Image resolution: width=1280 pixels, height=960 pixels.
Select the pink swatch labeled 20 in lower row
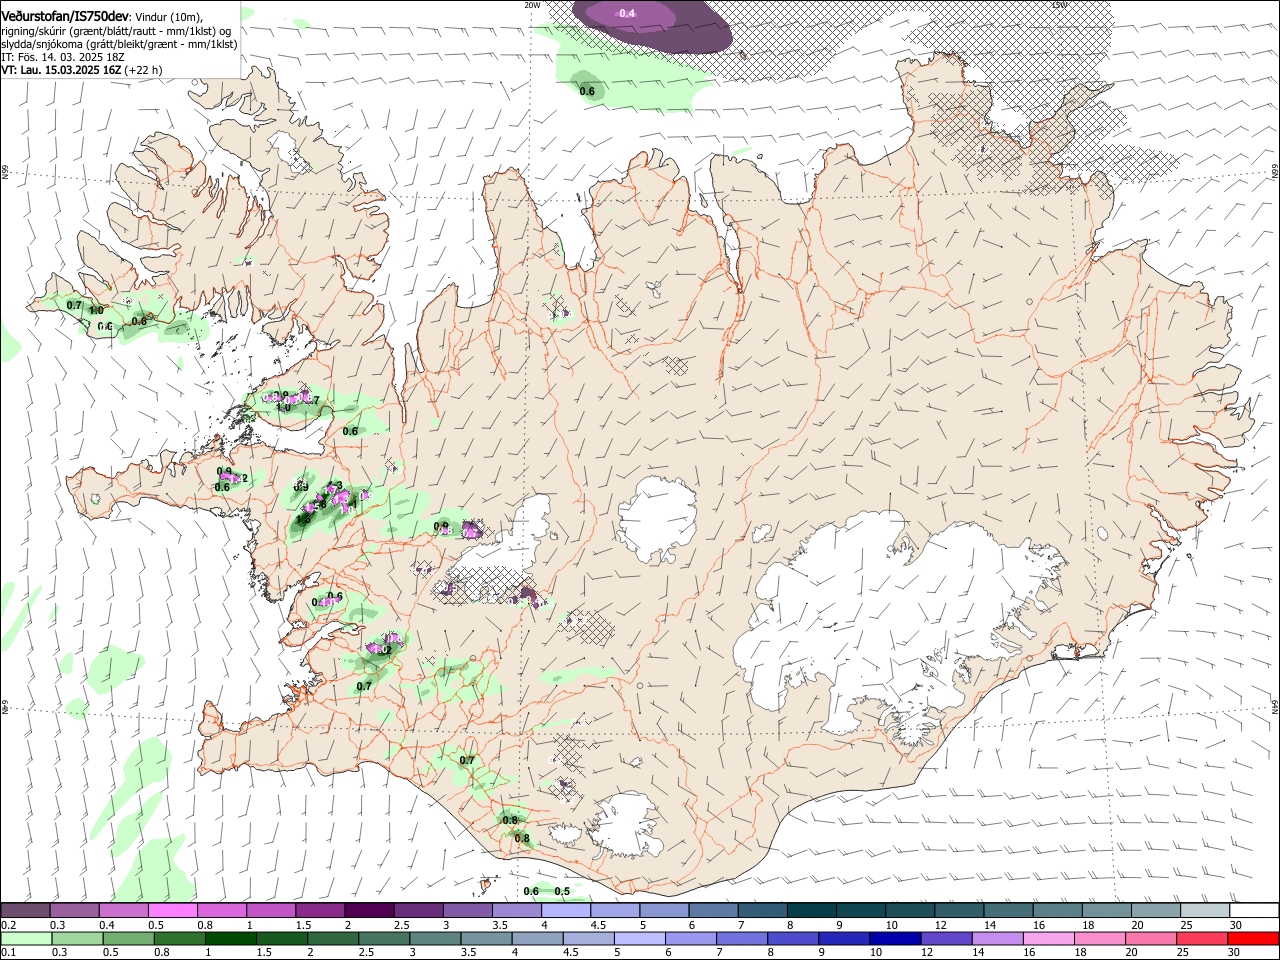tap(1151, 938)
